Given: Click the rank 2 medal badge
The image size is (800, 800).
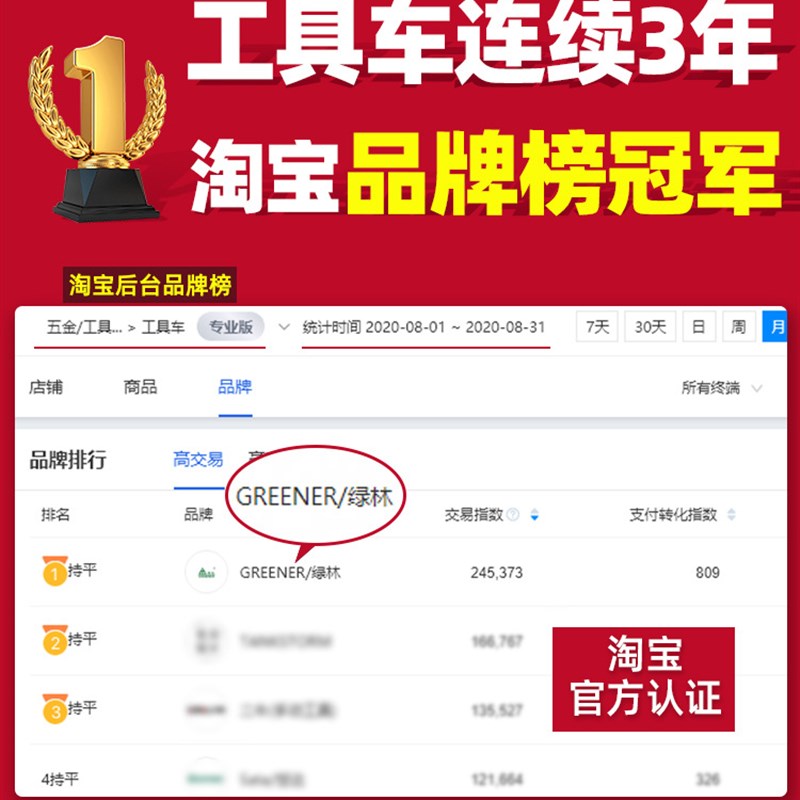Looking at the screenshot, I should pos(55,639).
